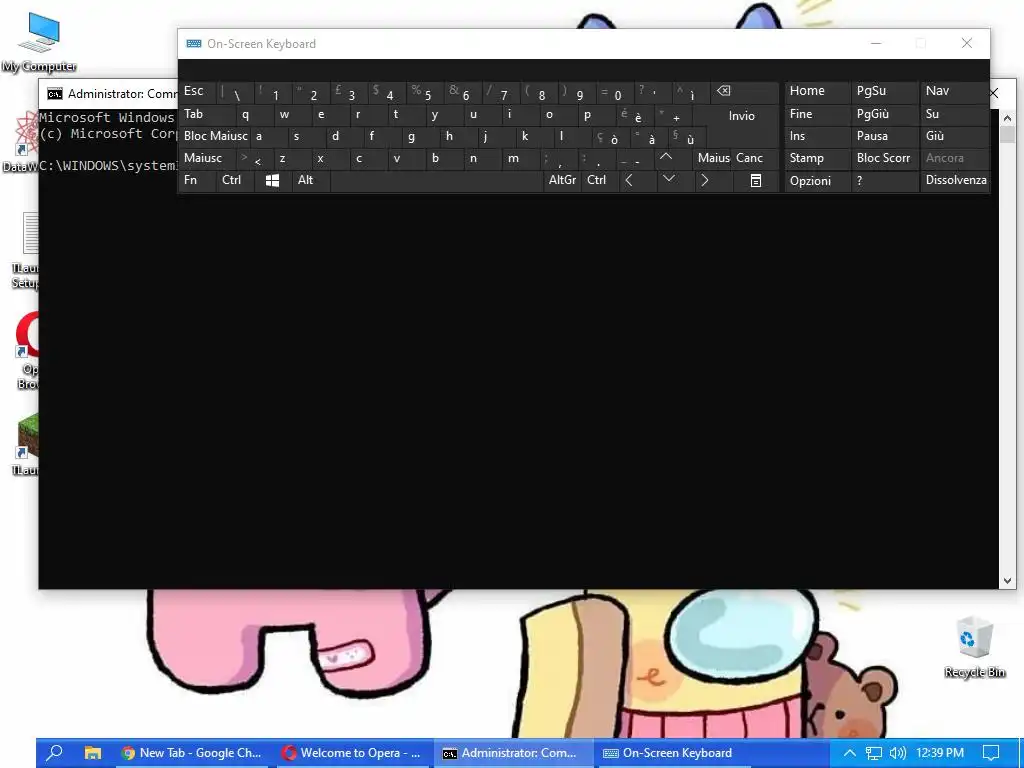Click Command Prompt scrollbar up arrow

coord(1006,118)
